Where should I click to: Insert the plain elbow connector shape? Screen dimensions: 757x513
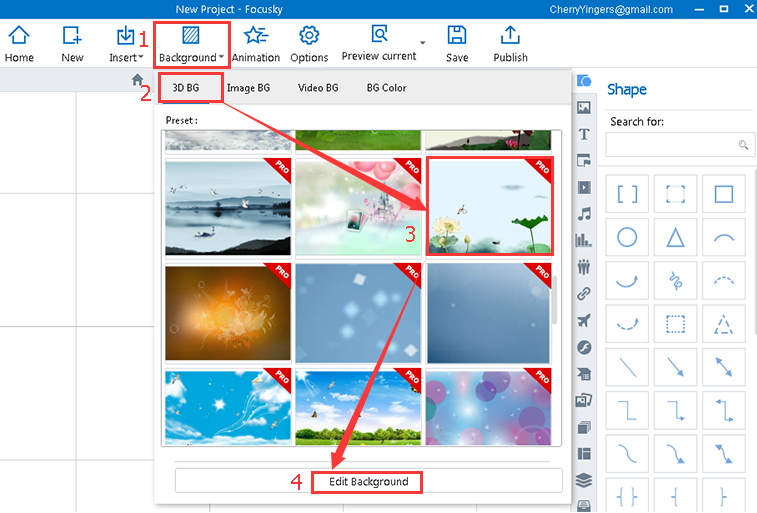click(627, 410)
